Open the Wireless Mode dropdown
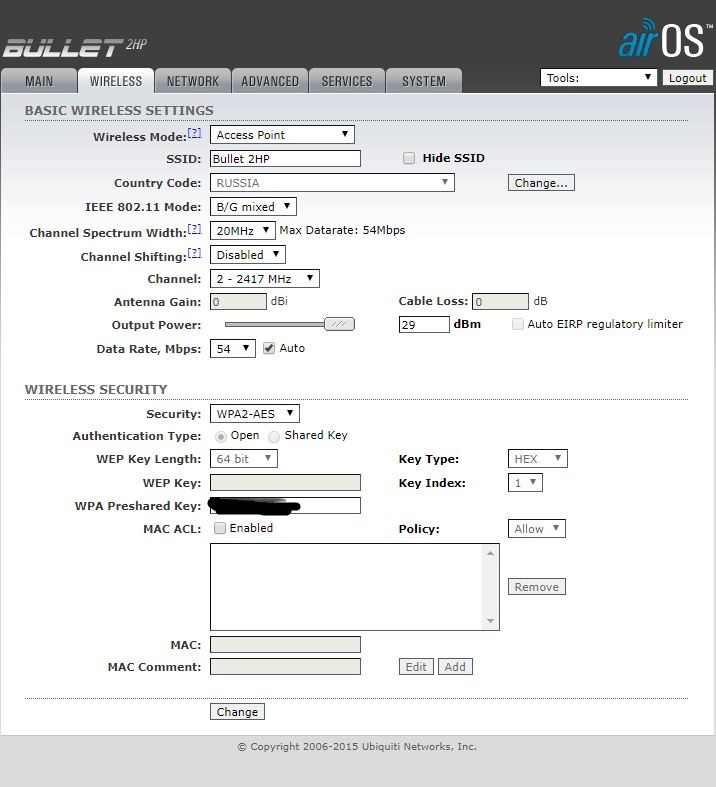 click(282, 135)
